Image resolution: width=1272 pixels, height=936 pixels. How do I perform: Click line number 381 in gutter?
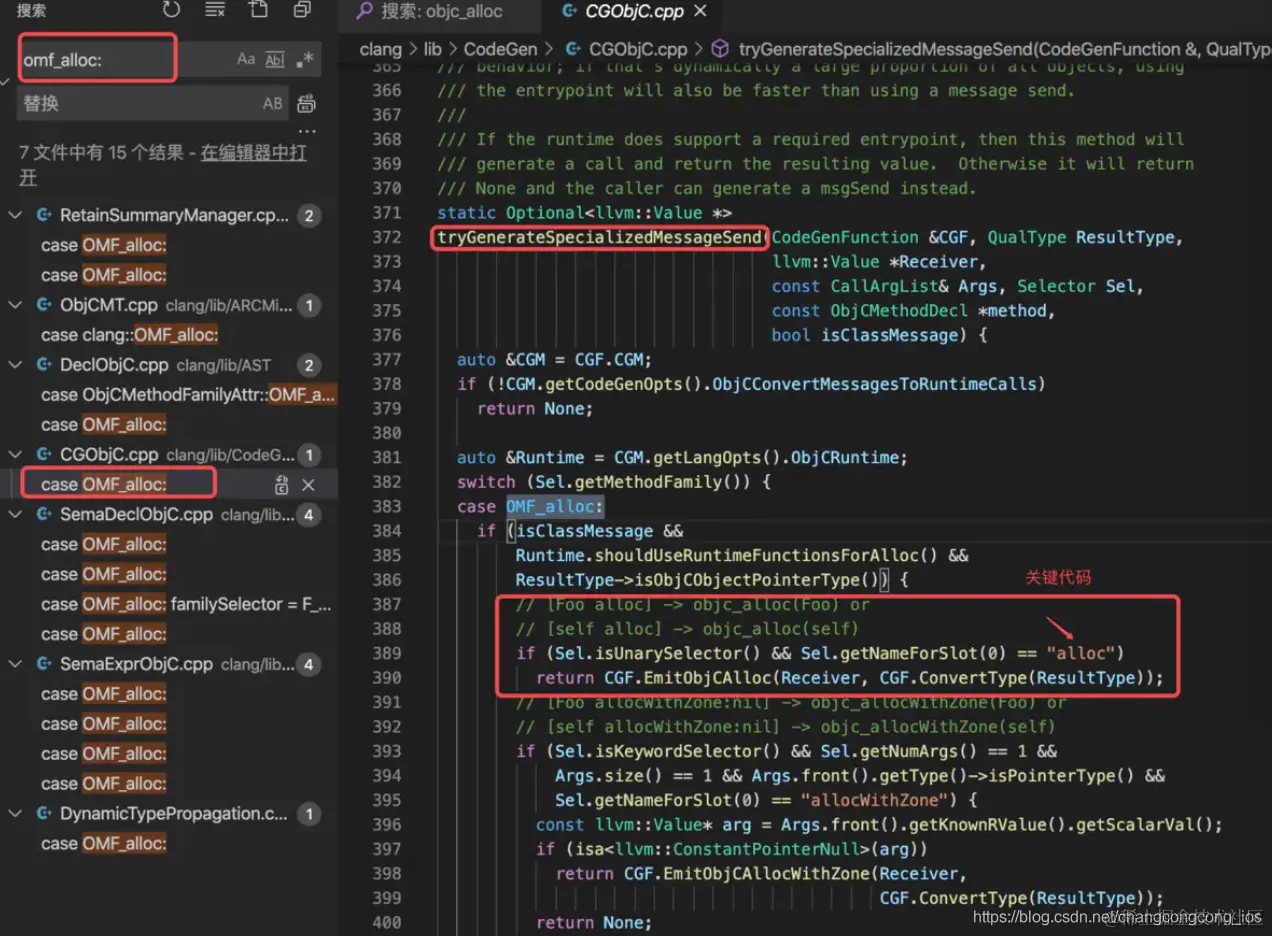386,457
